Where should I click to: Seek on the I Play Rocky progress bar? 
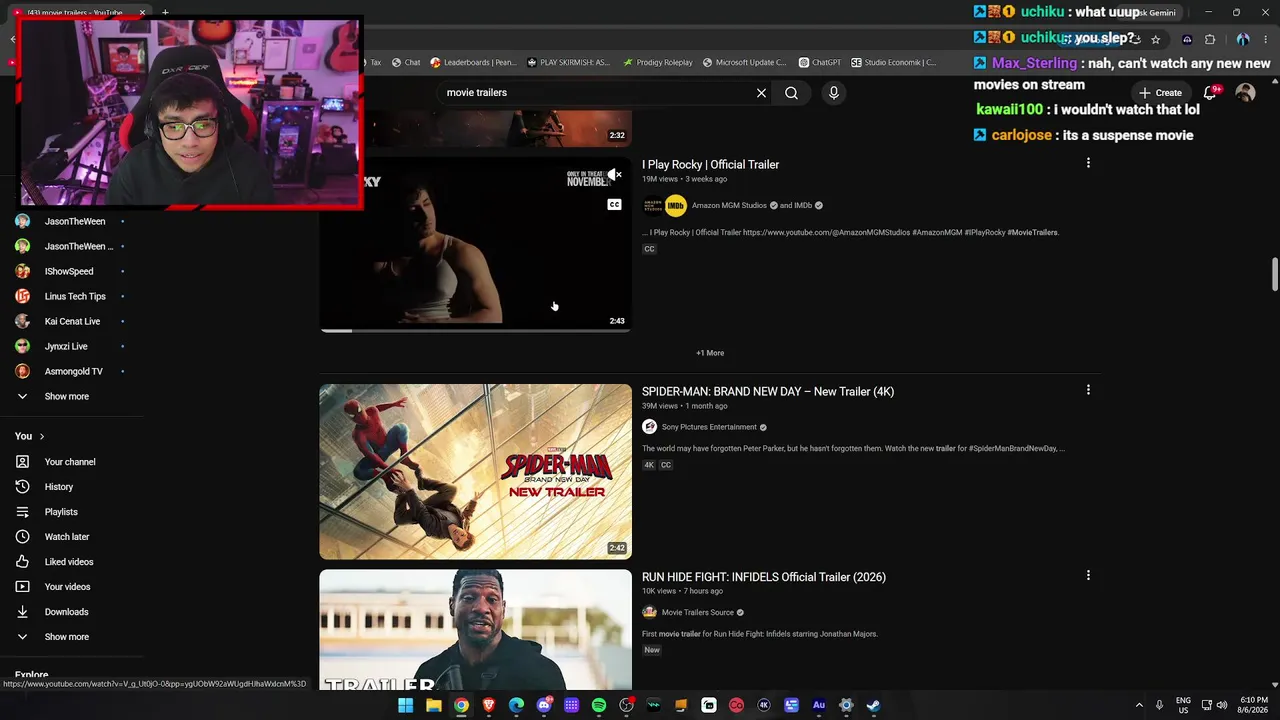[475, 330]
